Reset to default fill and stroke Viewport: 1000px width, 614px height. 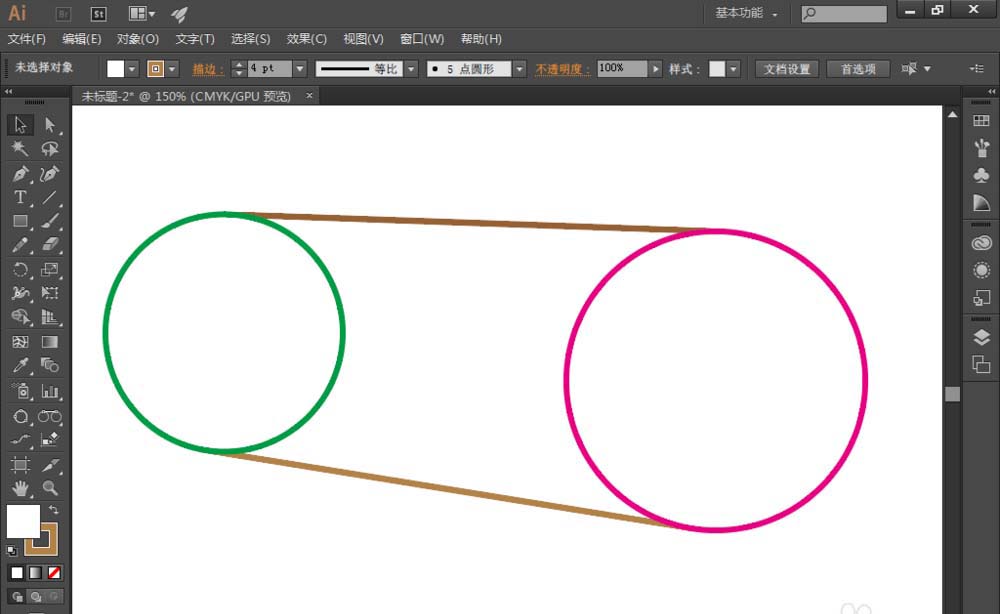click(11, 550)
